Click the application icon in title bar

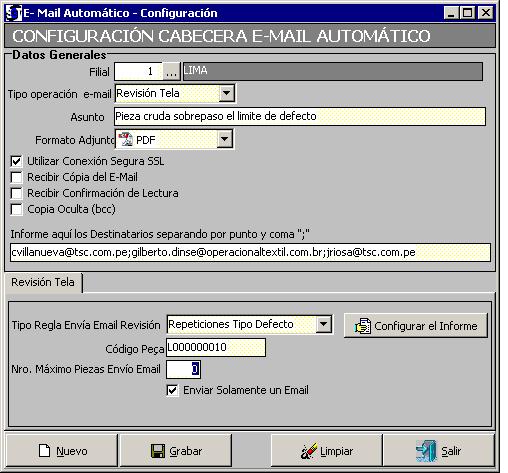(x=14, y=13)
